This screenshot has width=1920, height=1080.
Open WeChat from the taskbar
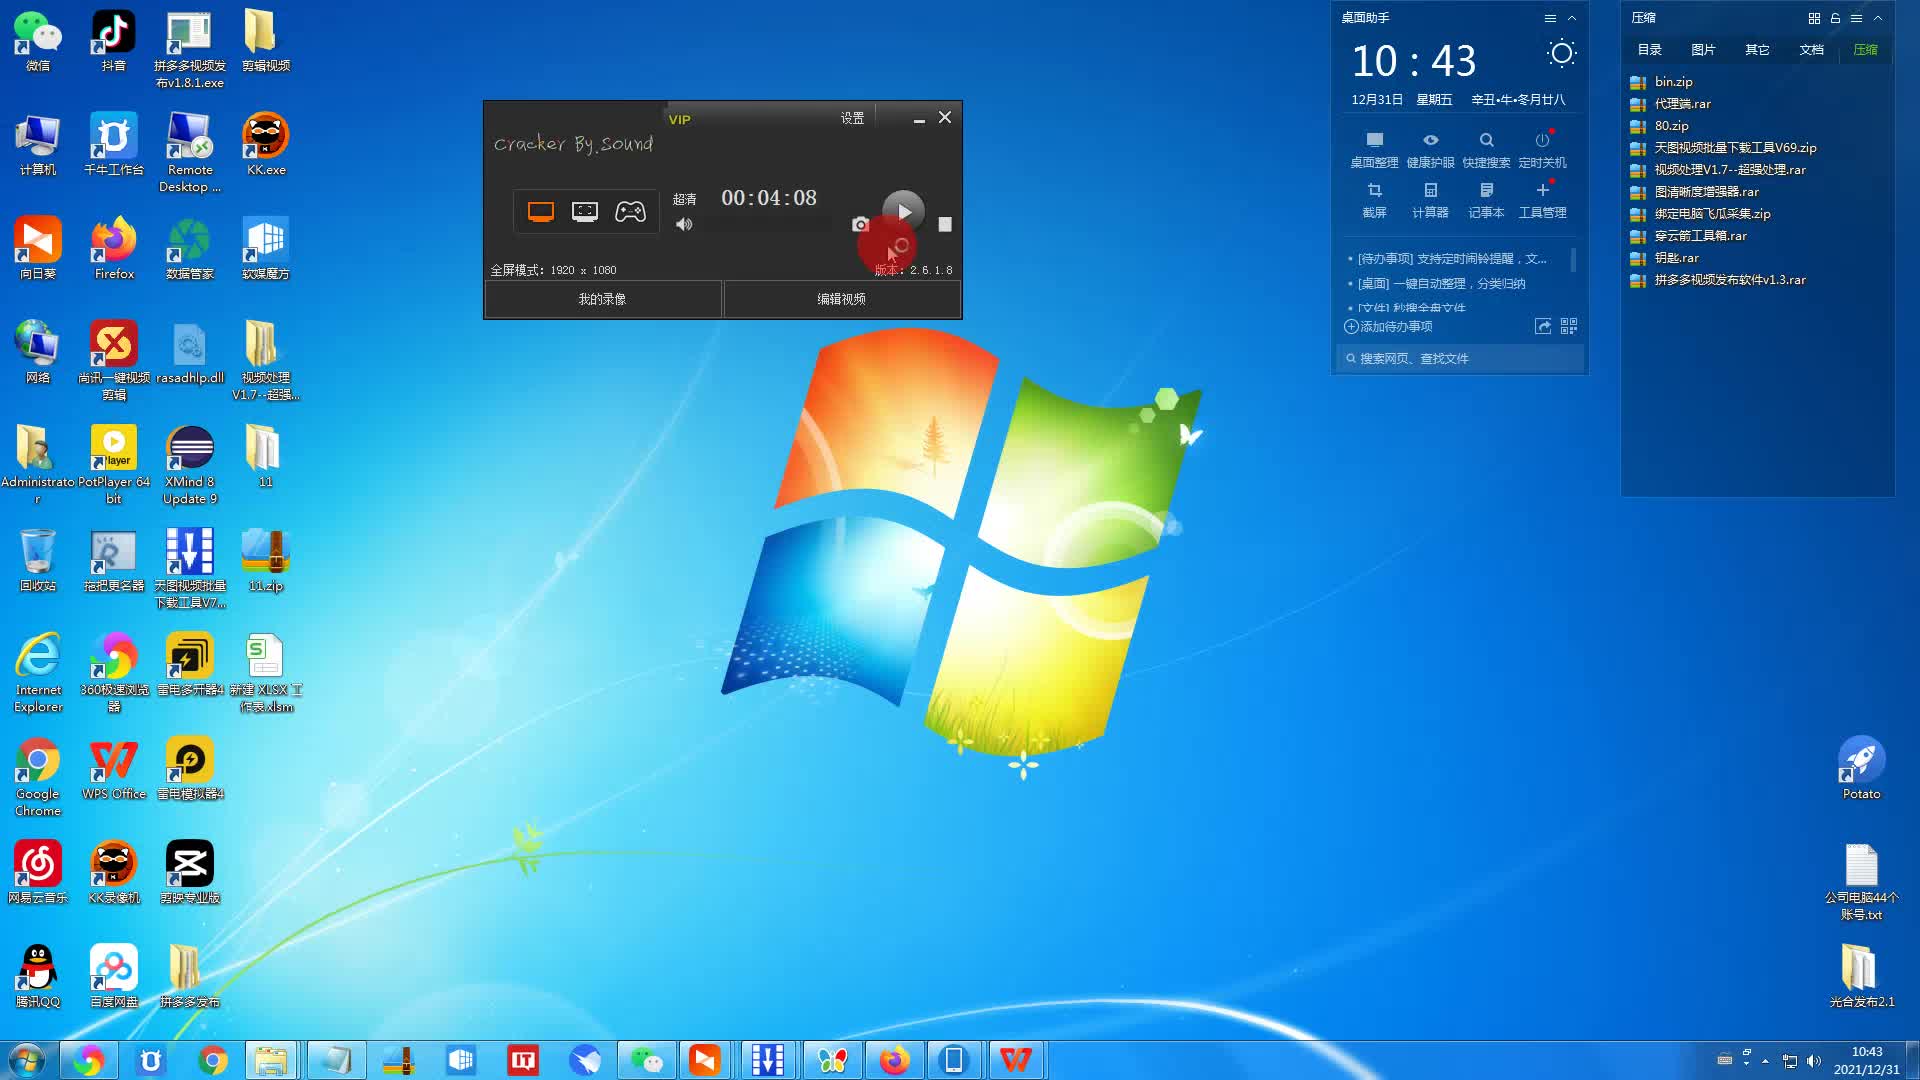(646, 1060)
